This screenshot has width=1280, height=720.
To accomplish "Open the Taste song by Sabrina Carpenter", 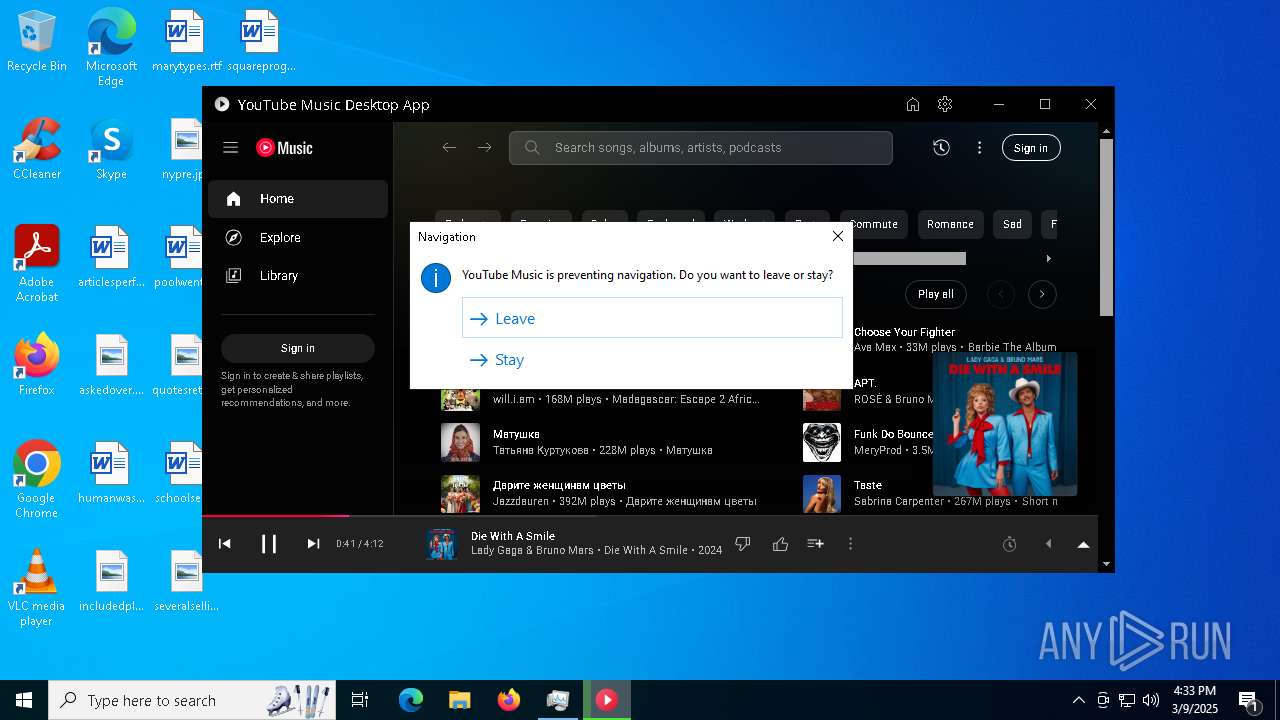I will (x=868, y=485).
